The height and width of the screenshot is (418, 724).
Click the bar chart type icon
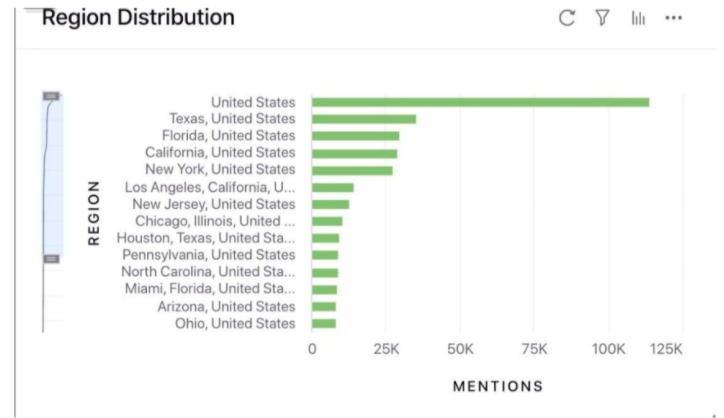tap(637, 18)
